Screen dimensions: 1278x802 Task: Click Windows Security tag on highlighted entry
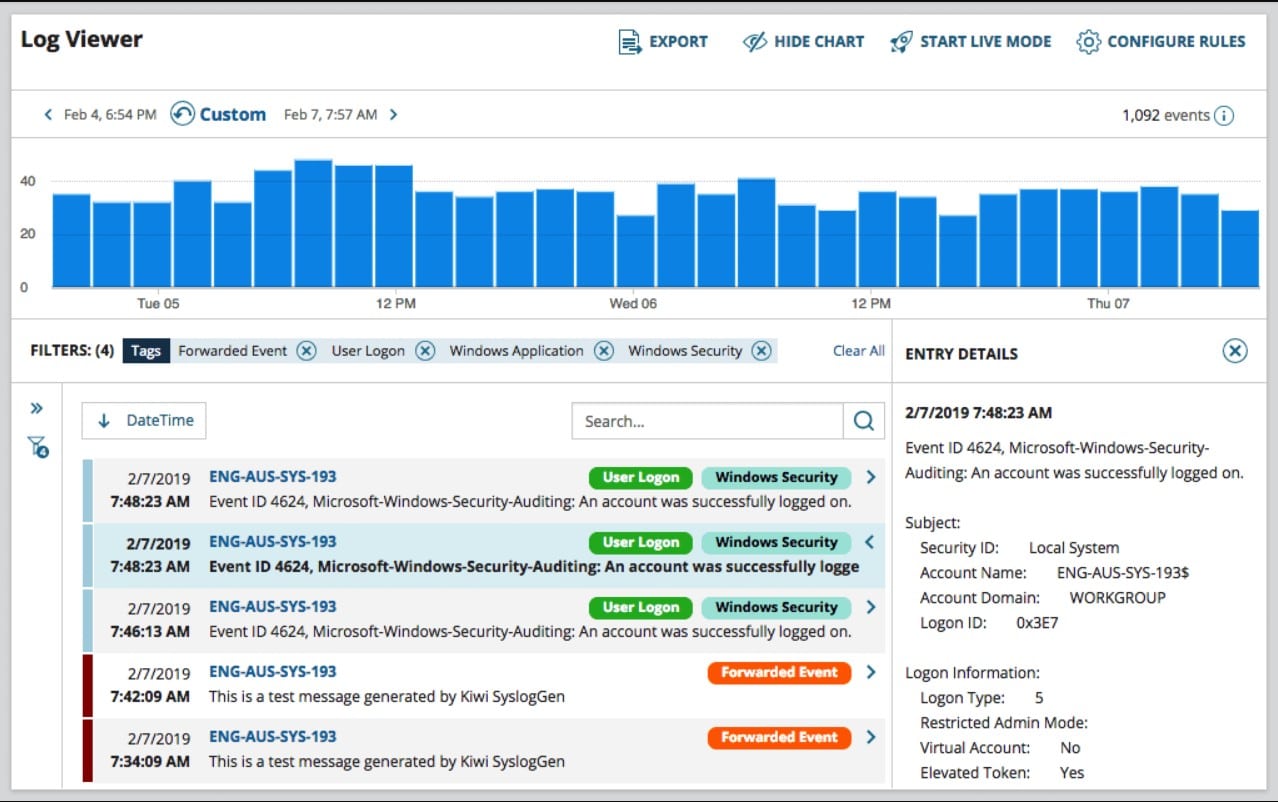point(776,542)
